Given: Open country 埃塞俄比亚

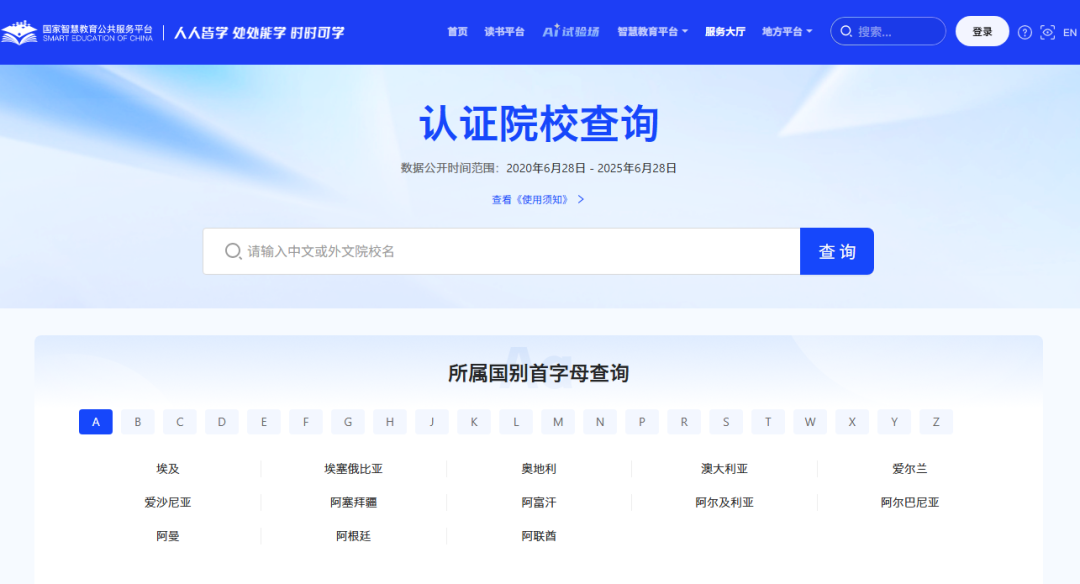Looking at the screenshot, I should tap(353, 469).
